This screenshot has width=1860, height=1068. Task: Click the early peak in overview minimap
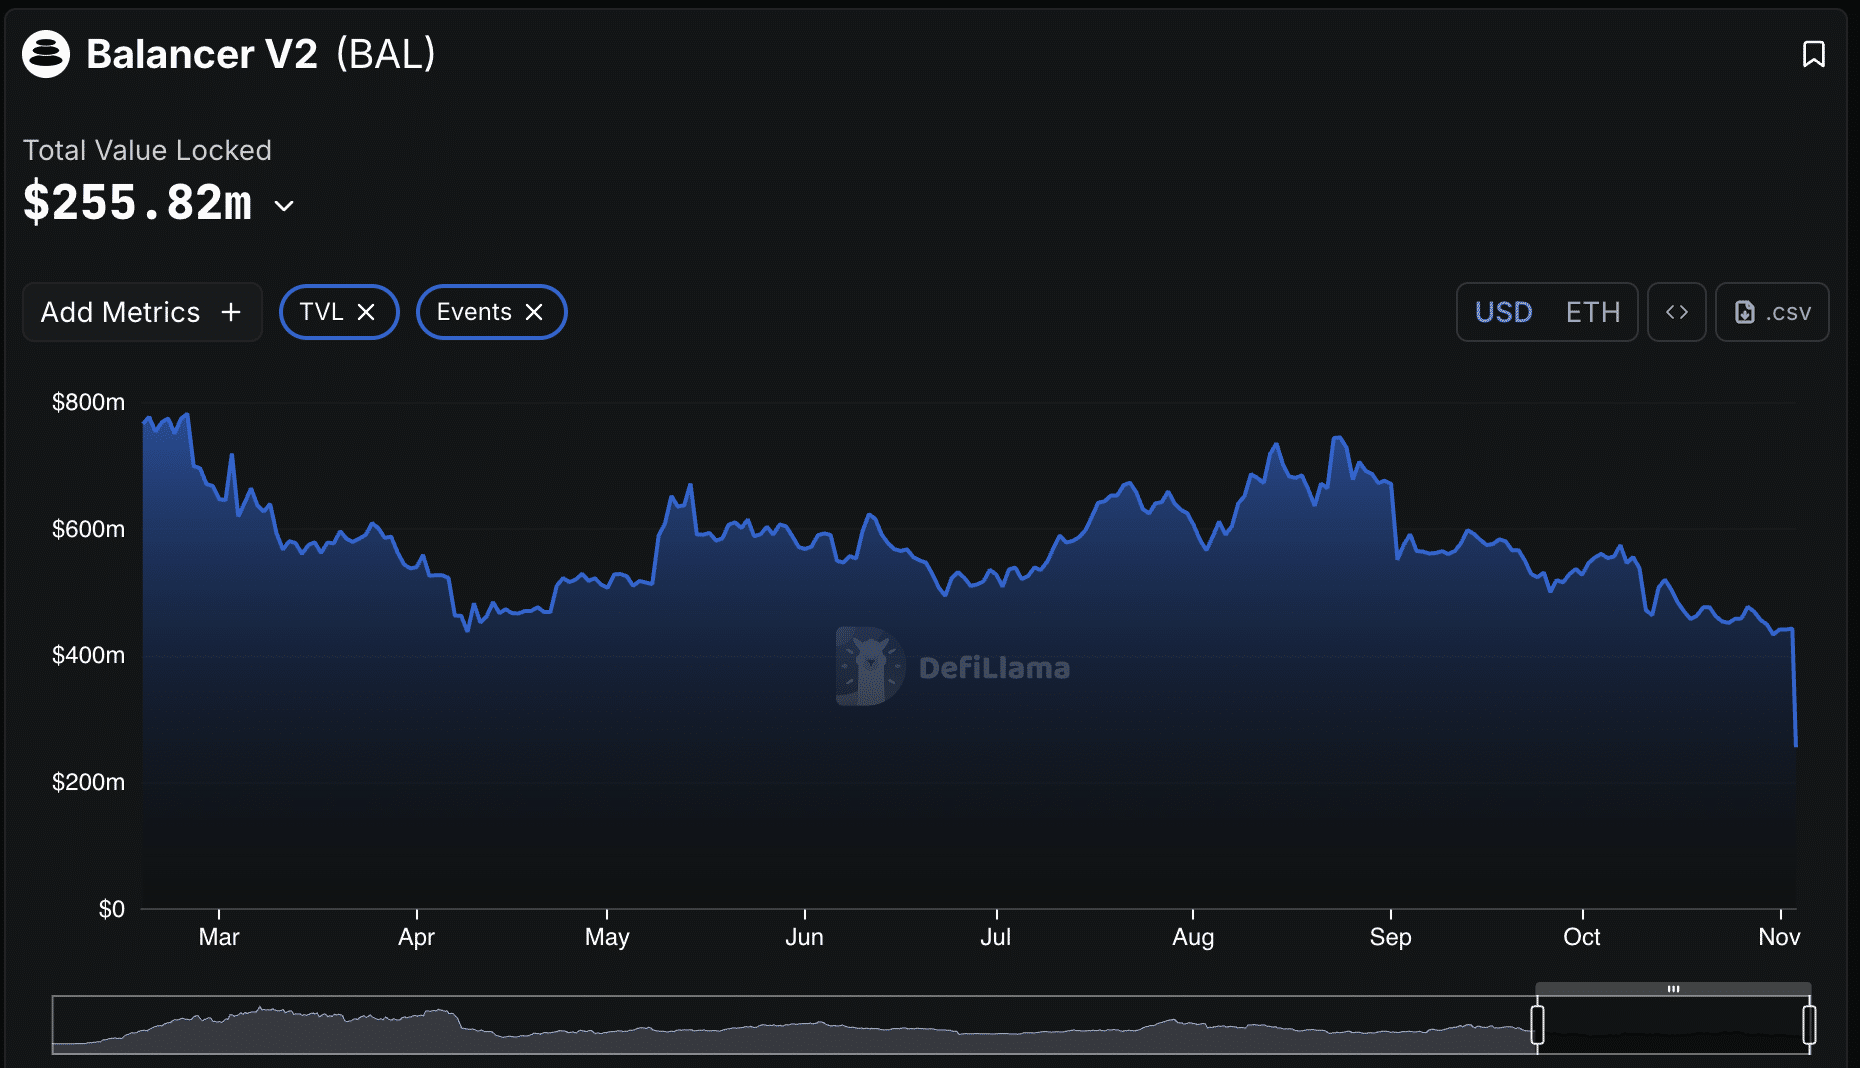click(x=262, y=1012)
